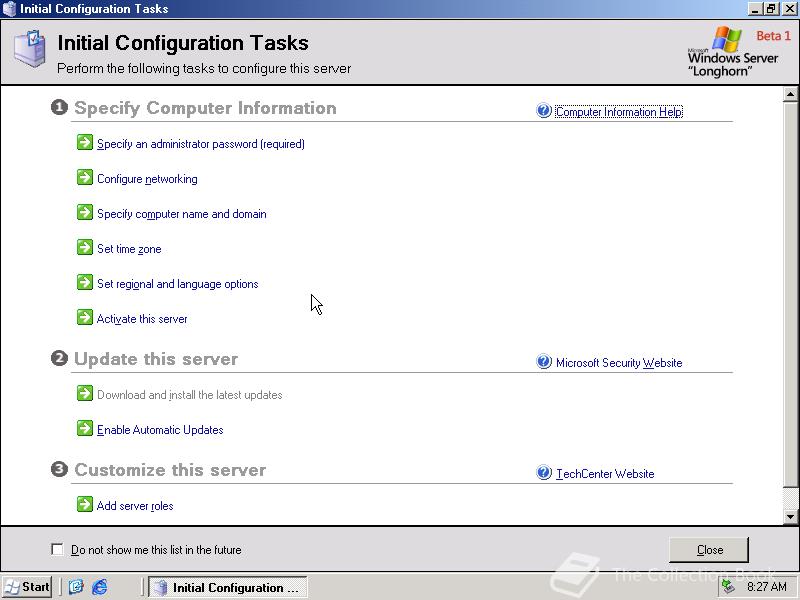Click the green arrow beside administrator password
This screenshot has width=800, height=600.
[x=85, y=142]
